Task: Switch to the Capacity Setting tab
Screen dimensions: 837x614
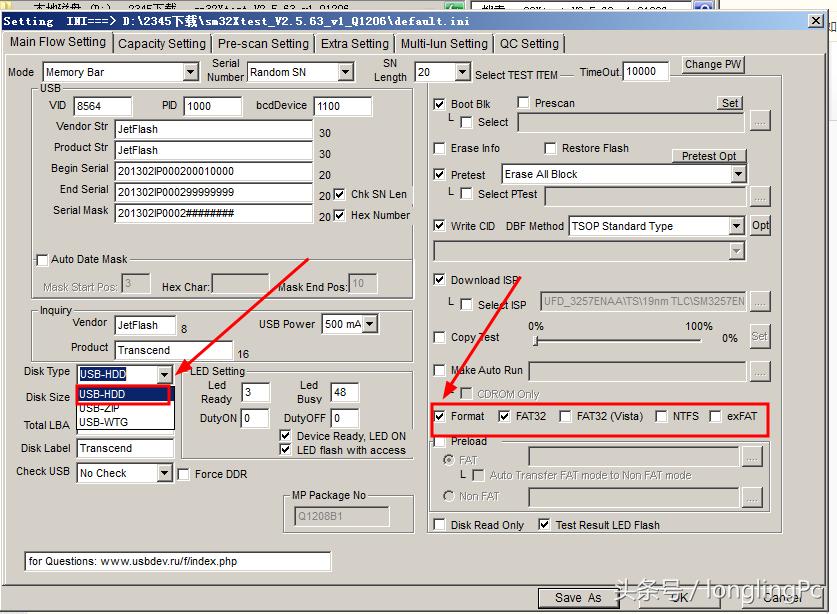Action: point(161,44)
